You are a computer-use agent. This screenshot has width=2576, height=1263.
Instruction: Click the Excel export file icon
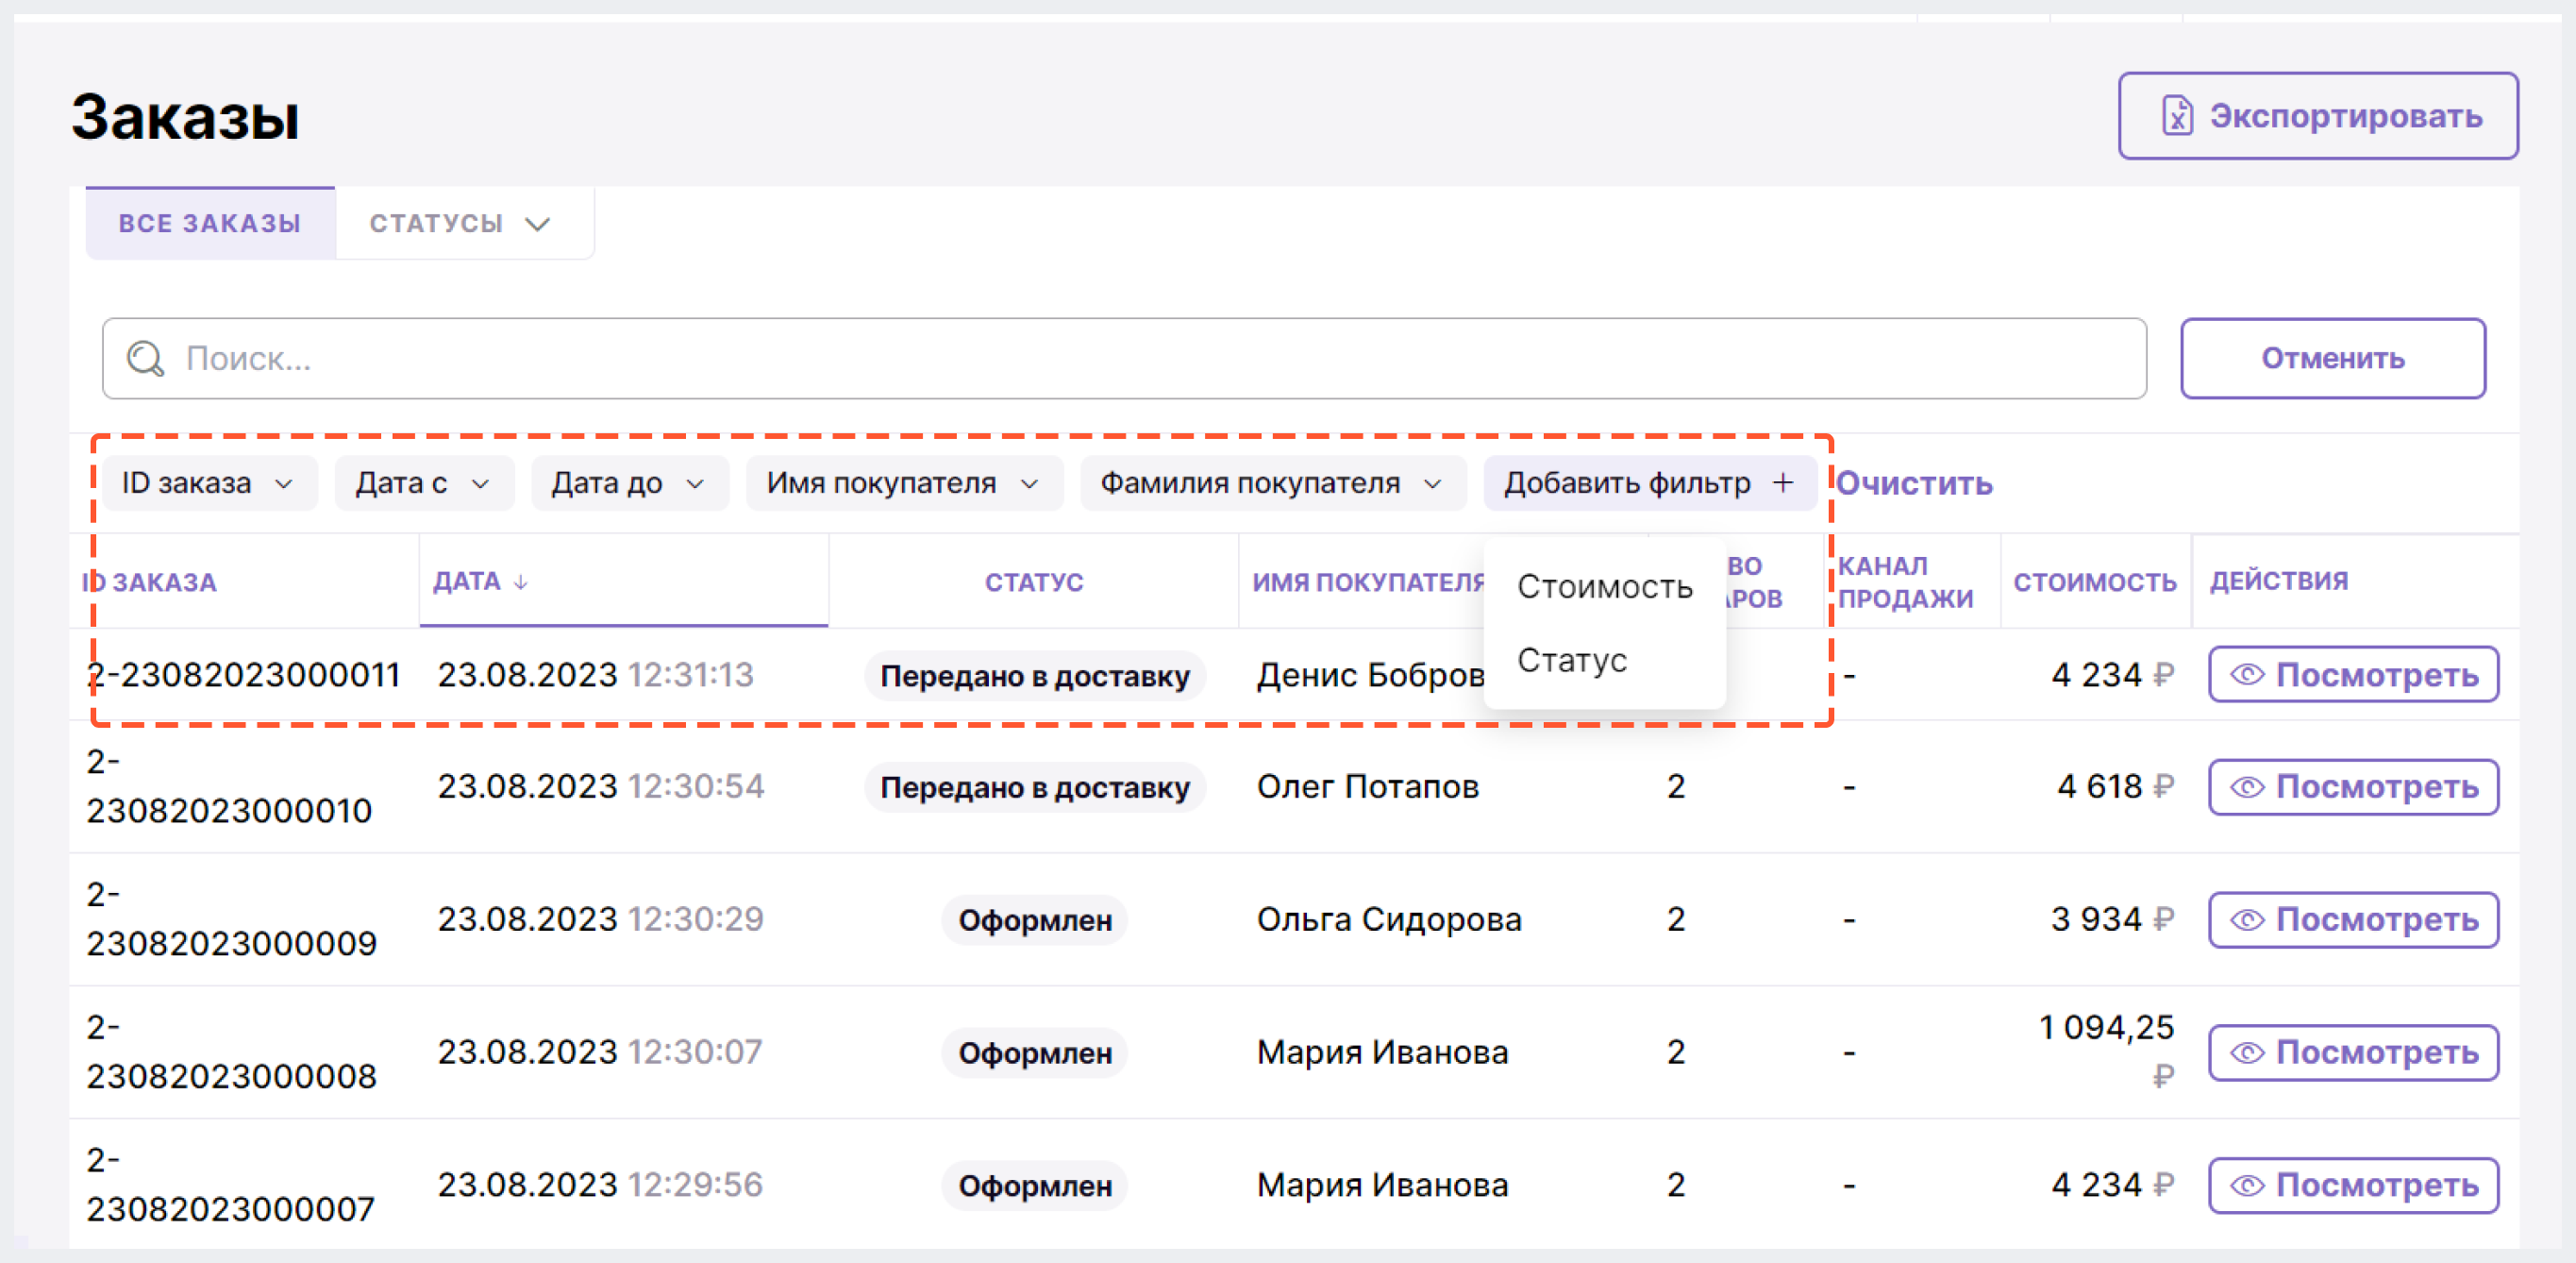pyautogui.click(x=2176, y=116)
